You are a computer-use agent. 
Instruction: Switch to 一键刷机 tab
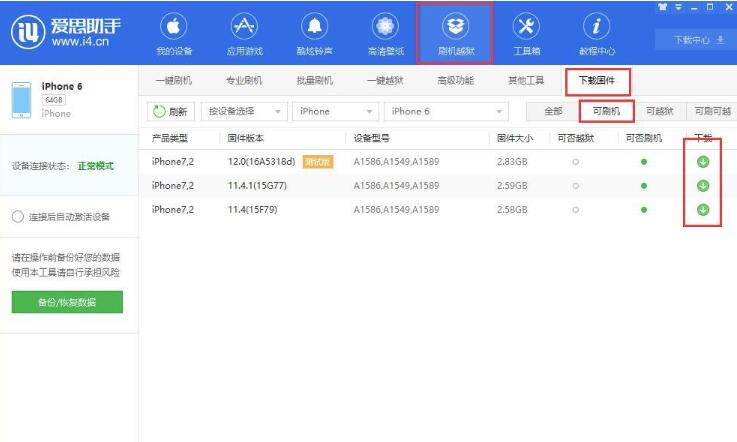pyautogui.click(x=173, y=80)
